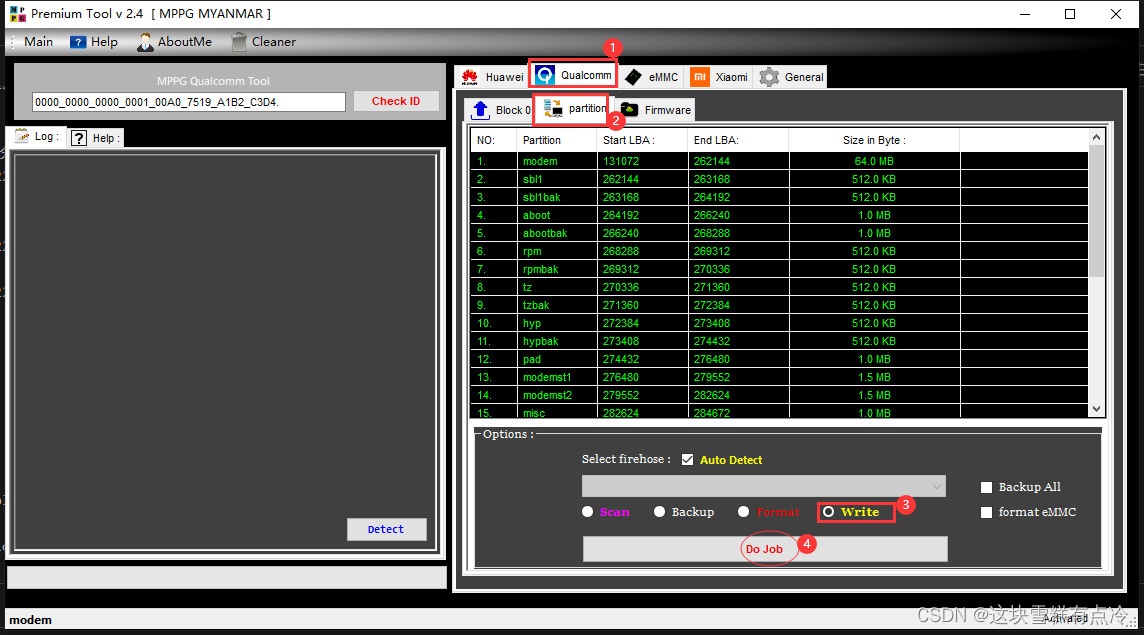Click the NO: column header
The width and height of the screenshot is (1144, 635).
[494, 140]
